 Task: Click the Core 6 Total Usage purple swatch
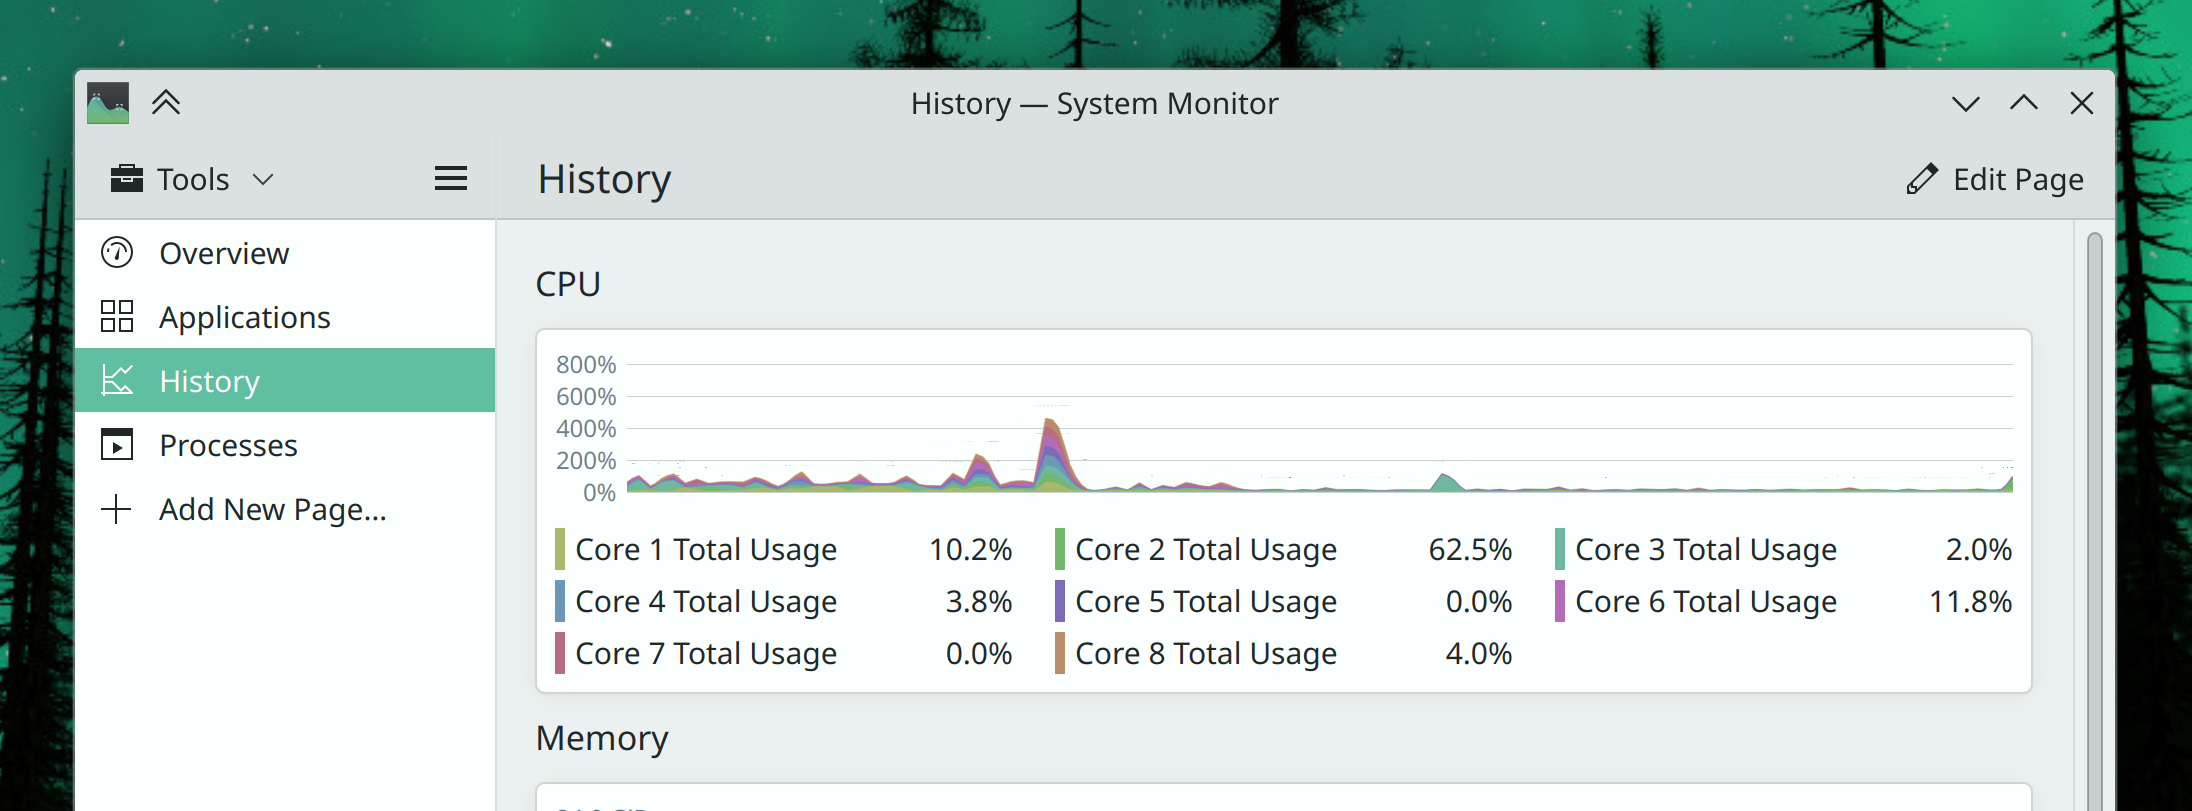pyautogui.click(x=1560, y=601)
